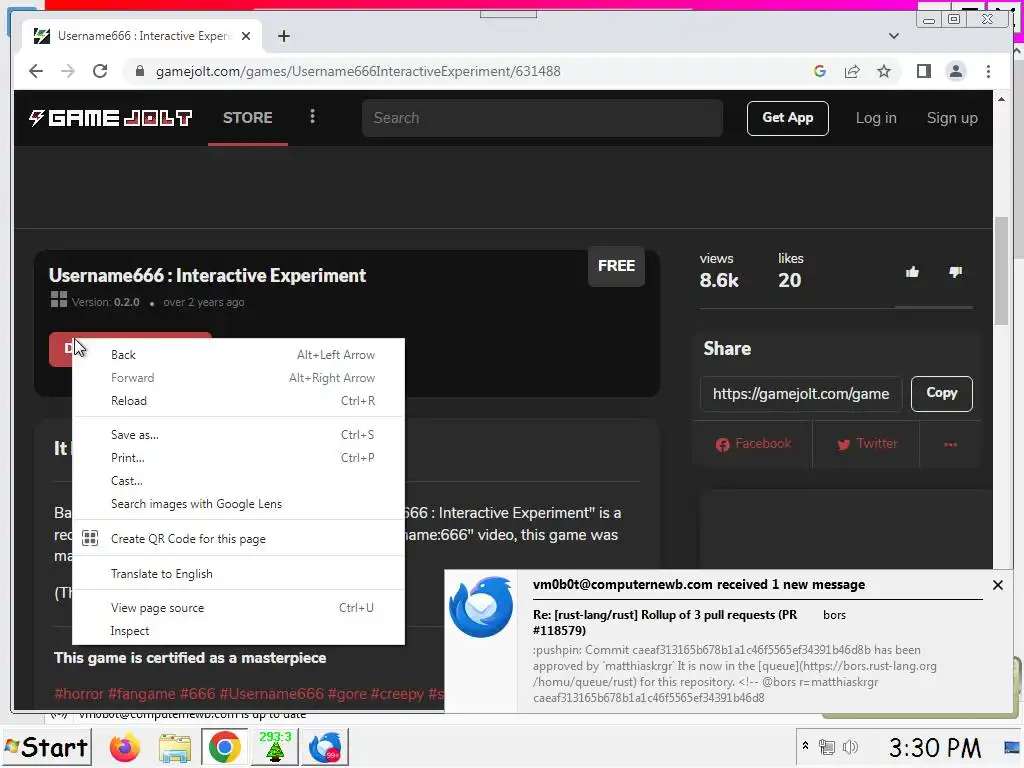
Task: Click the FREE price badge
Action: click(616, 266)
